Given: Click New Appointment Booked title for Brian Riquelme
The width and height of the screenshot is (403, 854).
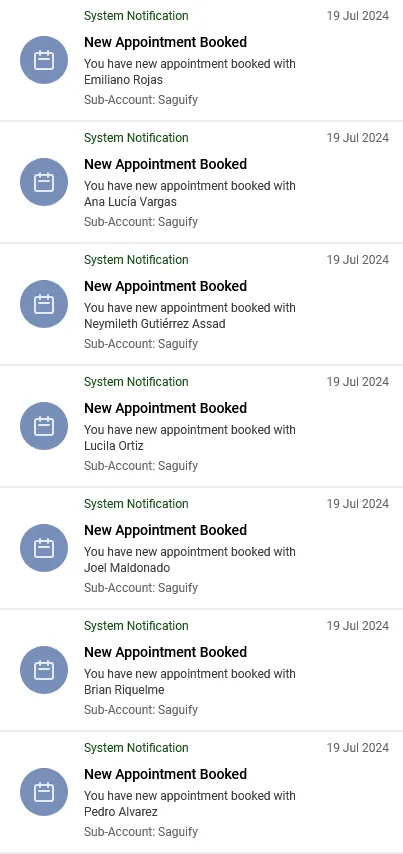Looking at the screenshot, I should point(166,652).
